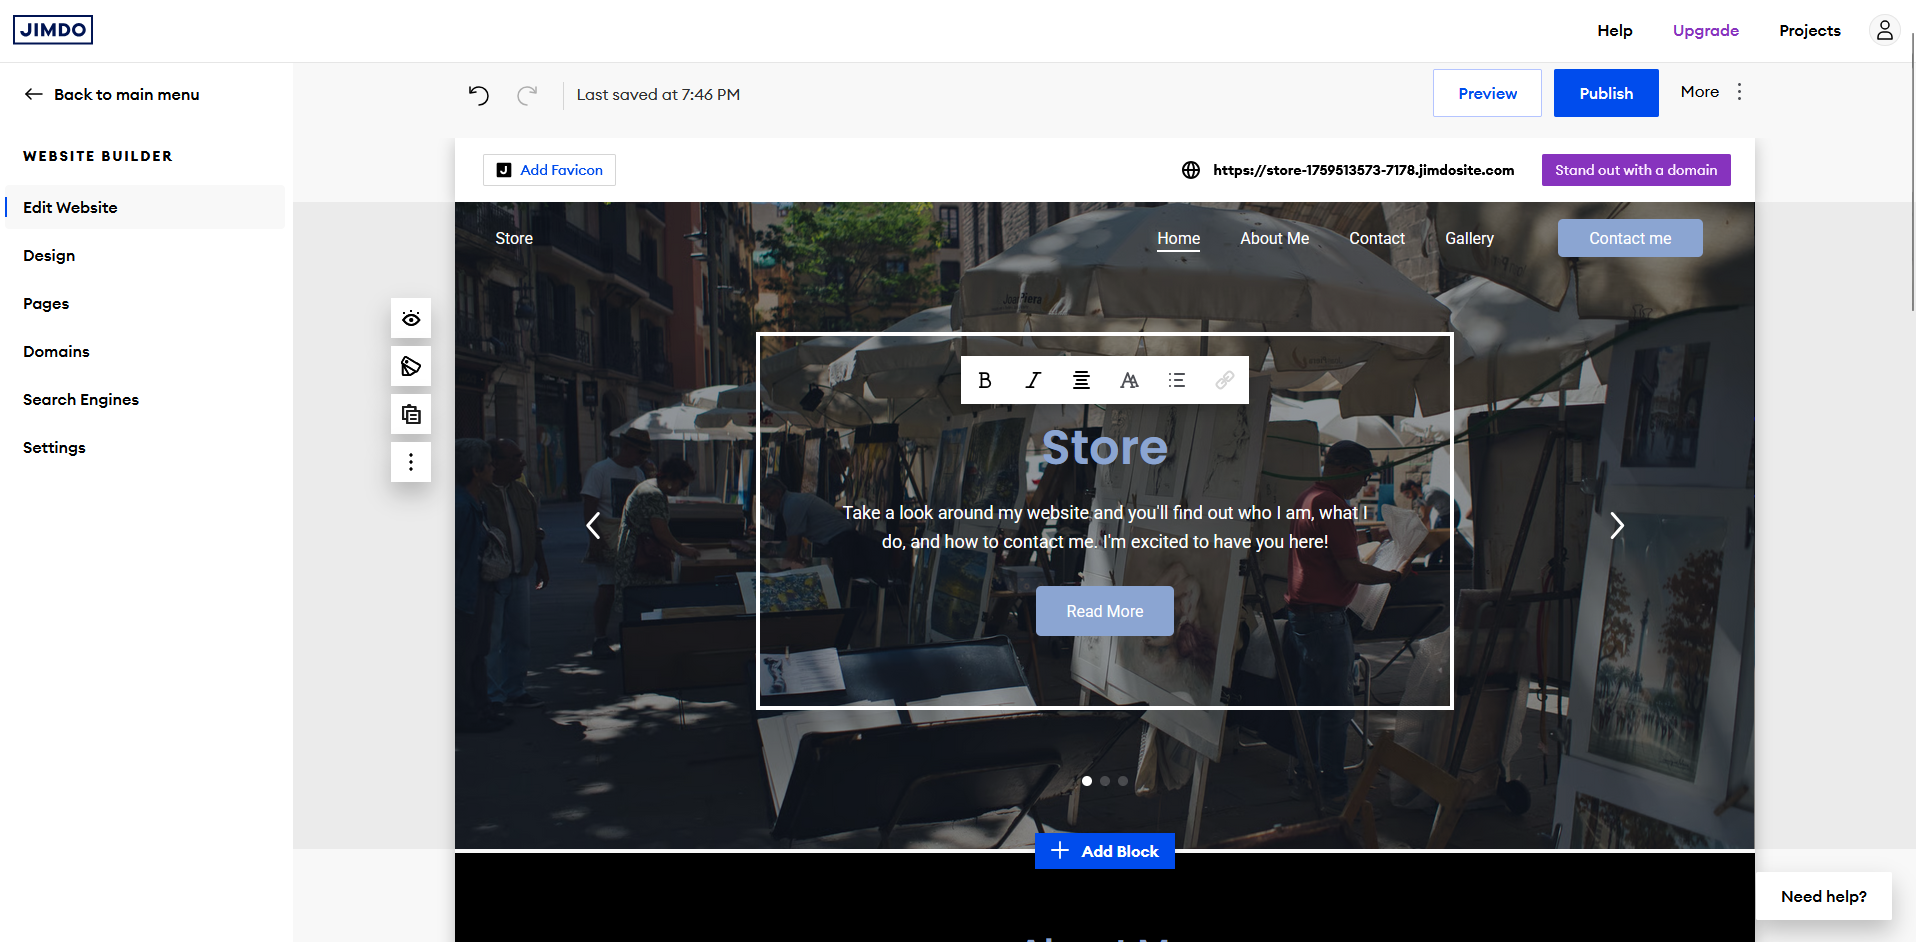The height and width of the screenshot is (942, 1916).
Task: Toggle bold formatting in the text toolbar
Action: click(984, 380)
